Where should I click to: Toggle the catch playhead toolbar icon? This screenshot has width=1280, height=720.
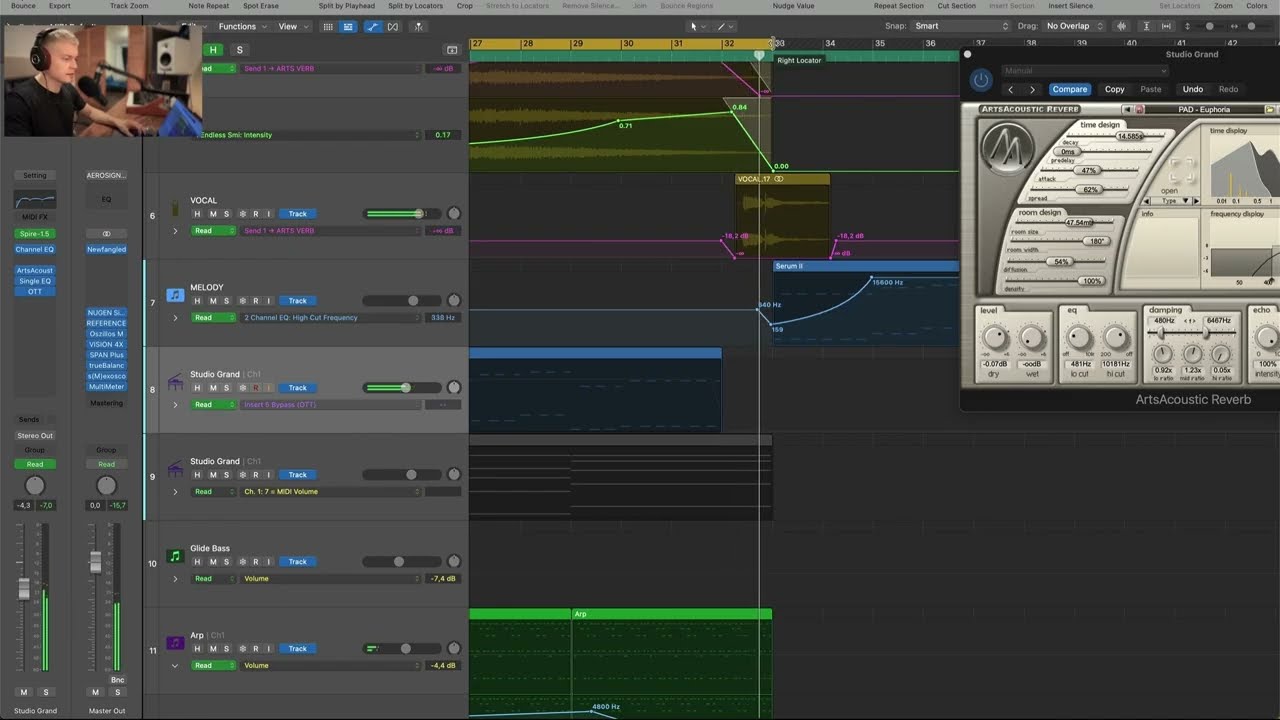(418, 26)
